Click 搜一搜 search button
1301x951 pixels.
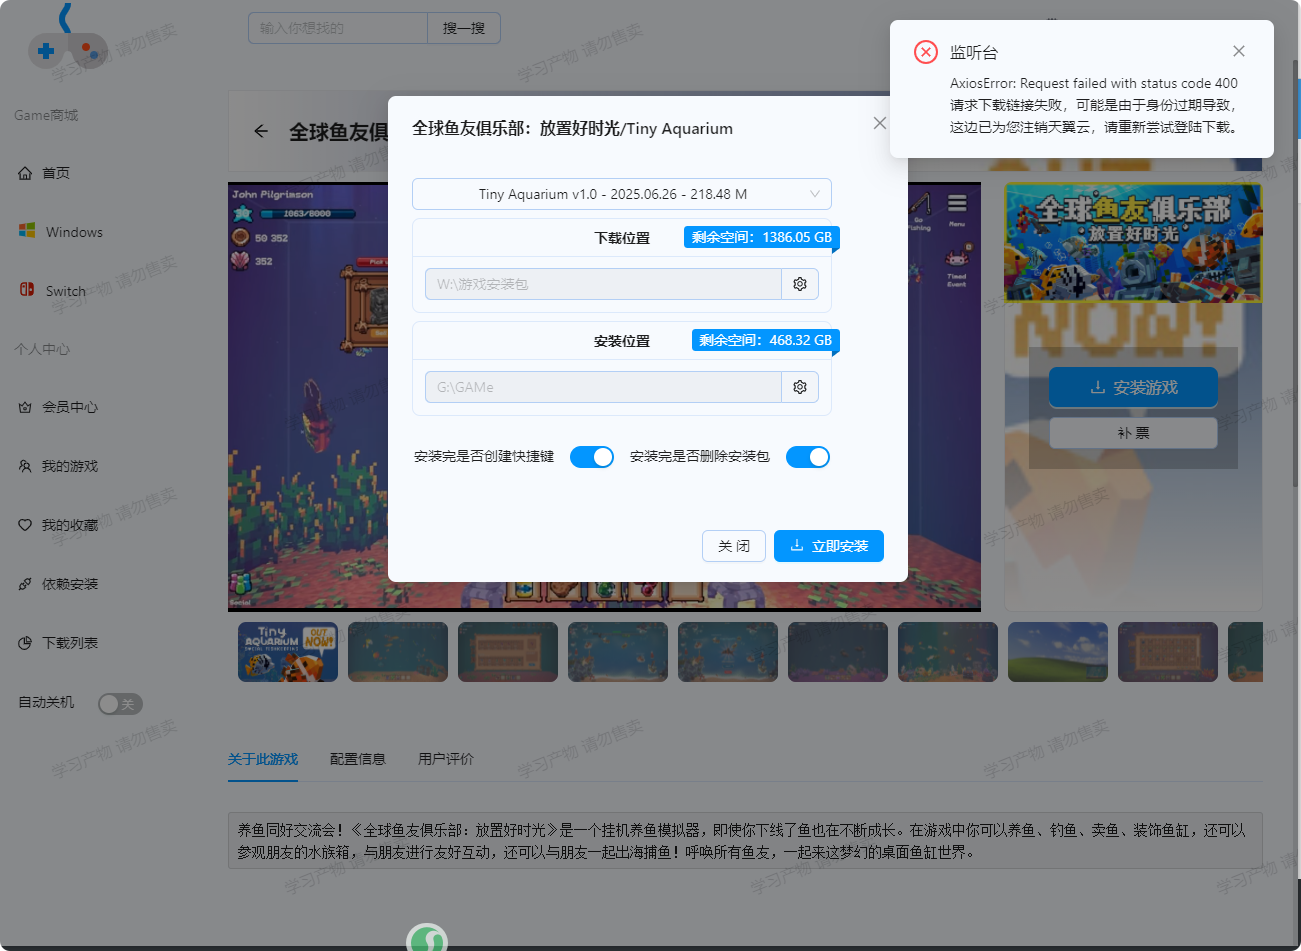click(x=464, y=28)
